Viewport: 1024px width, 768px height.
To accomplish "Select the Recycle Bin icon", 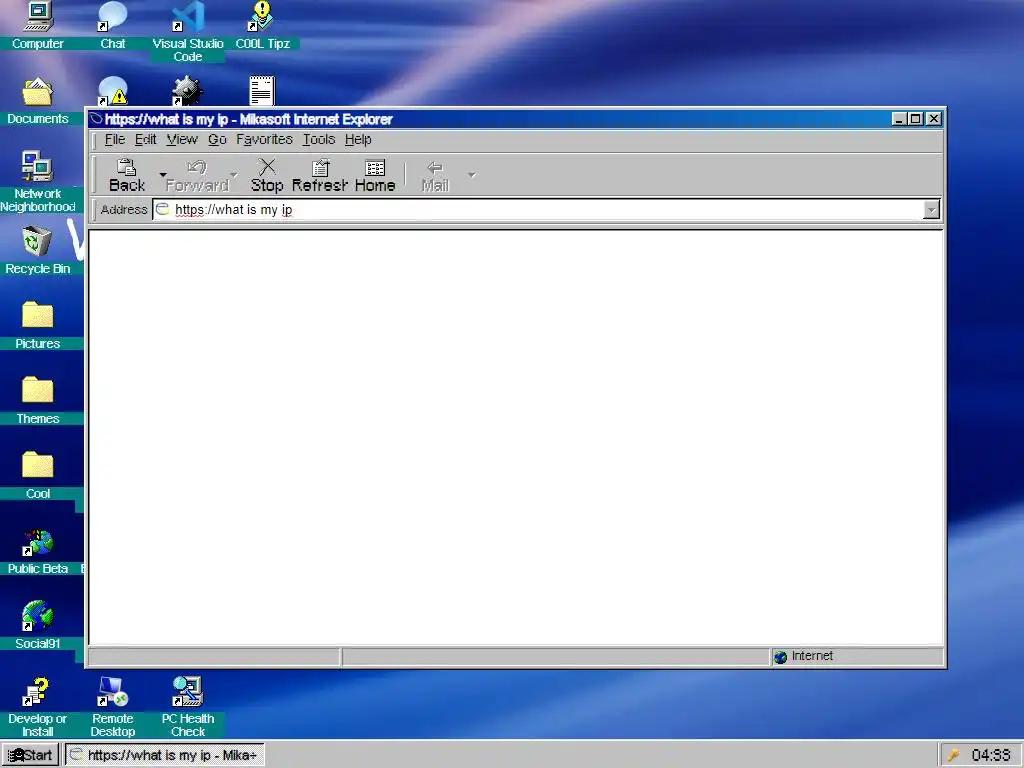I will (x=38, y=251).
